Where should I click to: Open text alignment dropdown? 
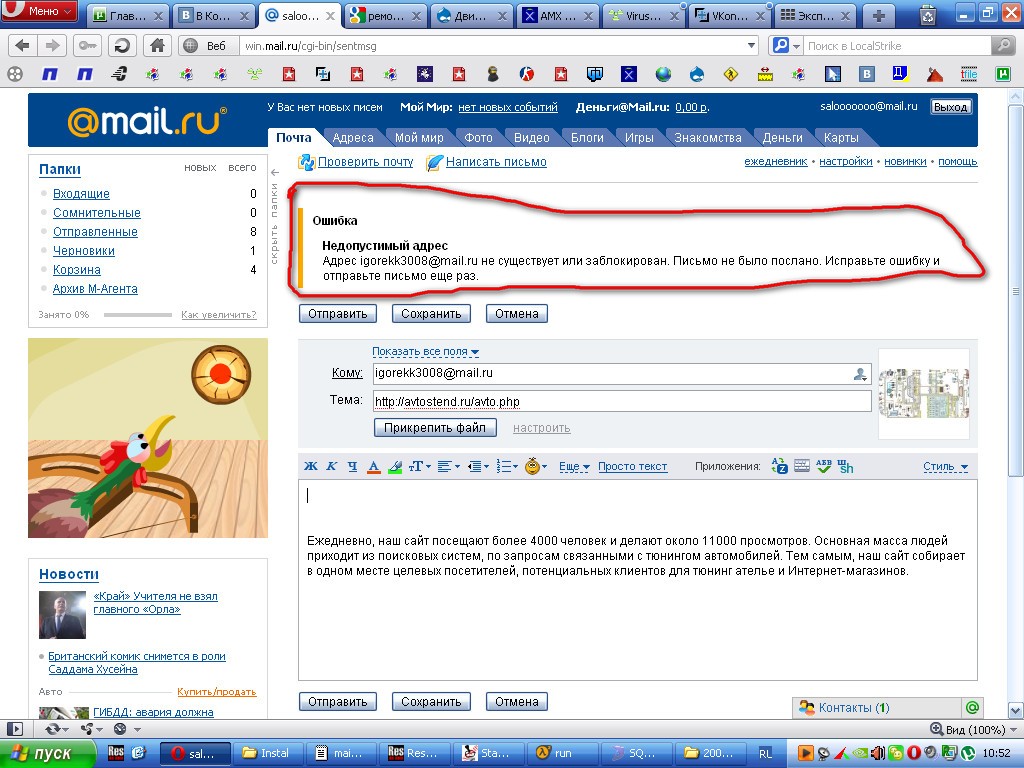tap(448, 466)
